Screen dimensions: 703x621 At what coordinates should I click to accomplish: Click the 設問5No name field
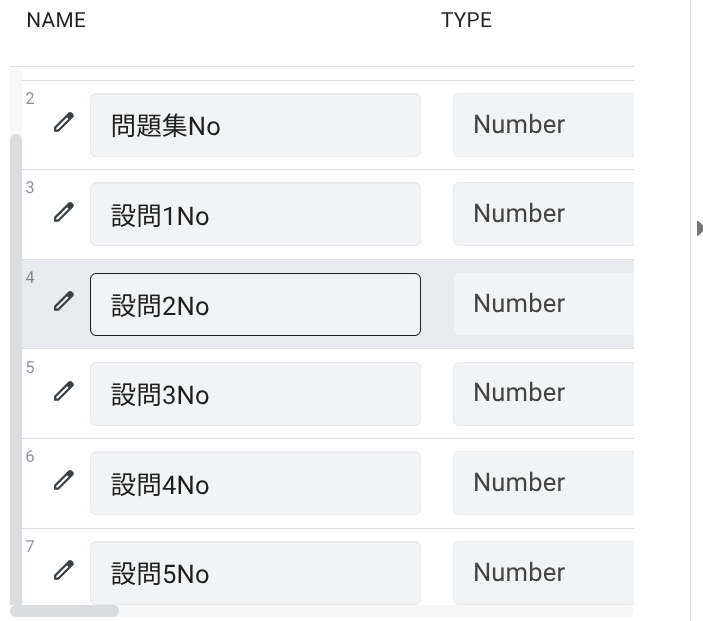click(255, 573)
